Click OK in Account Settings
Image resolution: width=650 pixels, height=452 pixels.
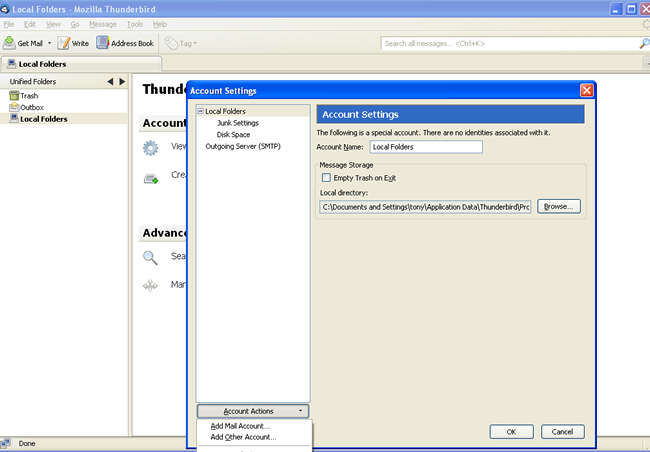click(512, 432)
